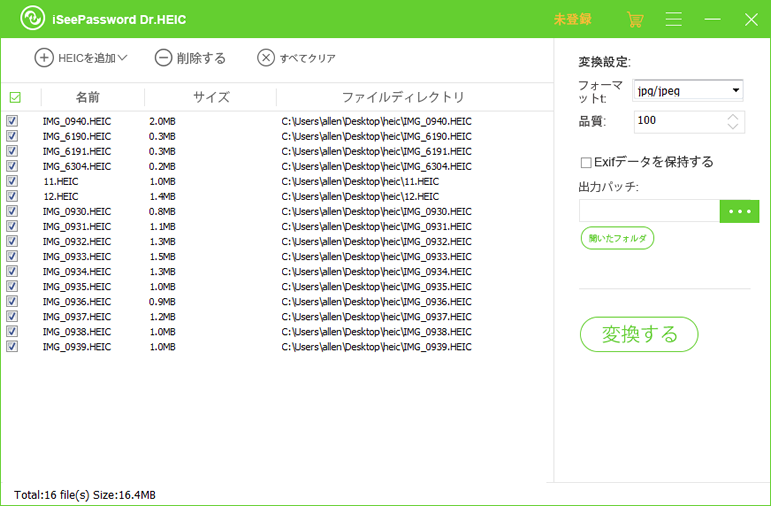Uncheck the 11.HEIC checkbox
The image size is (771, 506).
click(x=12, y=181)
